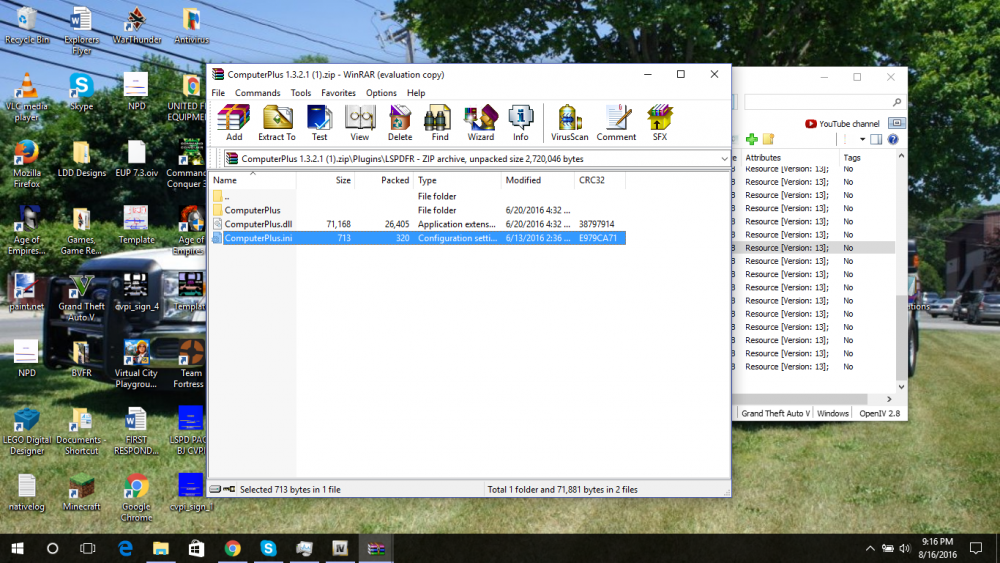Click the drive icon in WinRAR status bar
Image resolution: width=1000 pixels, height=563 pixels.
tap(216, 490)
